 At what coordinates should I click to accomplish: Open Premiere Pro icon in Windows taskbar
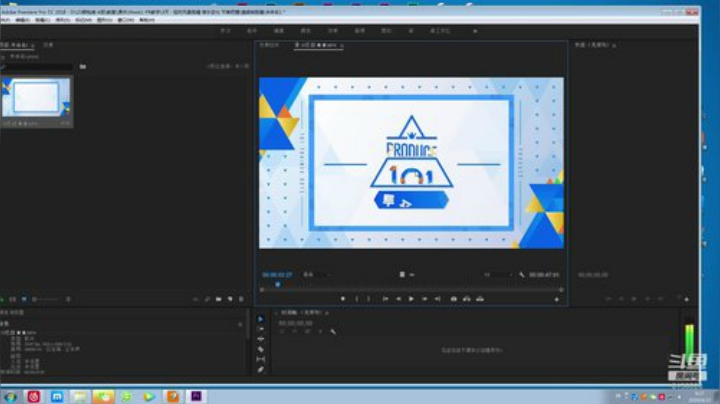point(196,396)
